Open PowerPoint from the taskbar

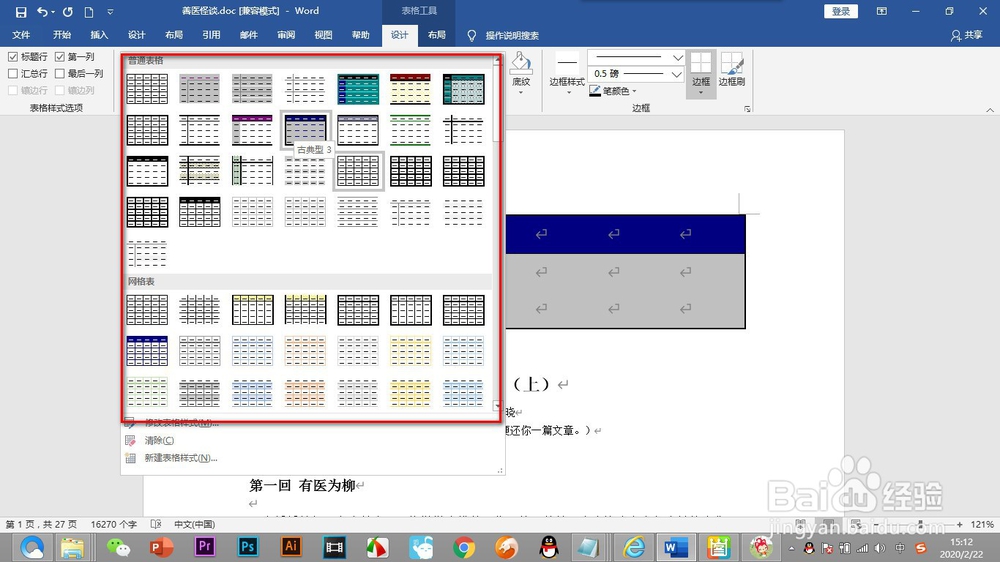161,547
